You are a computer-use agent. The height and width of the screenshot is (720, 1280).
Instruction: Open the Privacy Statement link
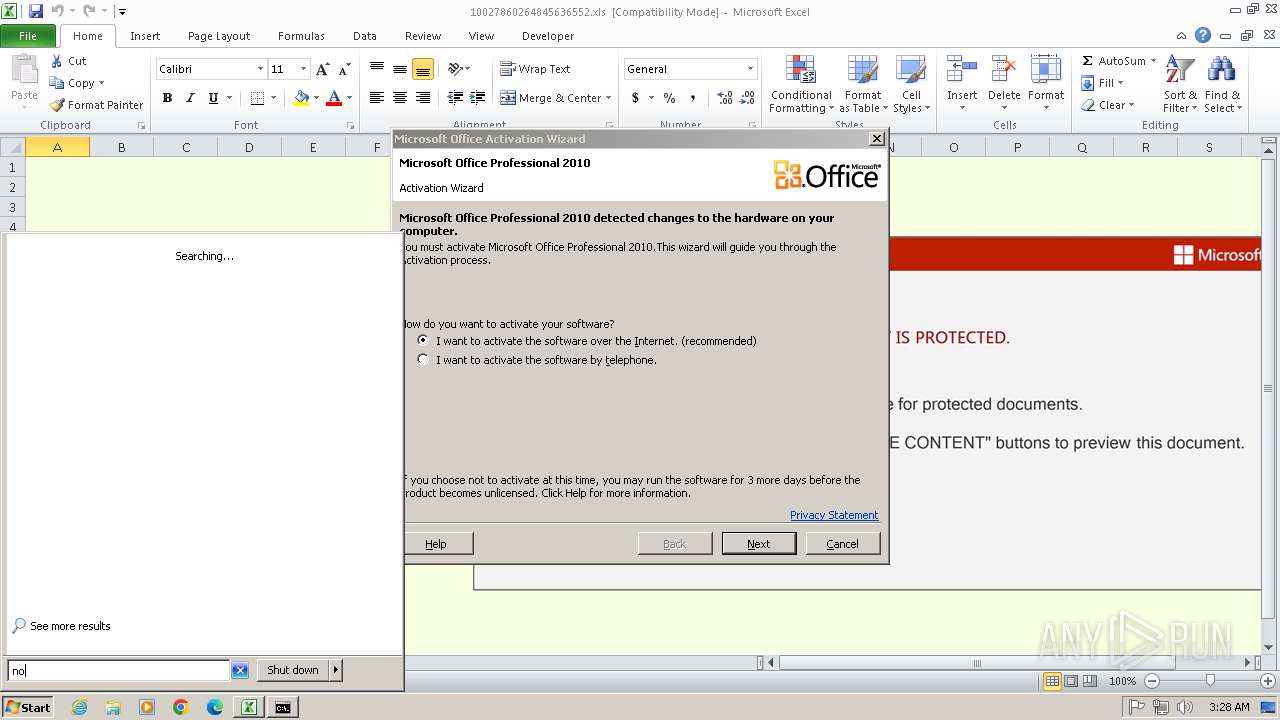834,515
